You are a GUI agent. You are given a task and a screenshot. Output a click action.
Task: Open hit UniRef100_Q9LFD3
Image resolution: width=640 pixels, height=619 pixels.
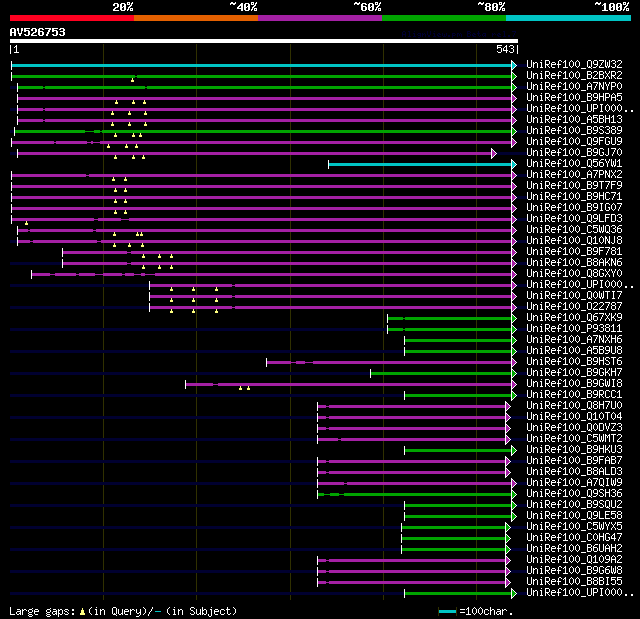tap(574, 219)
